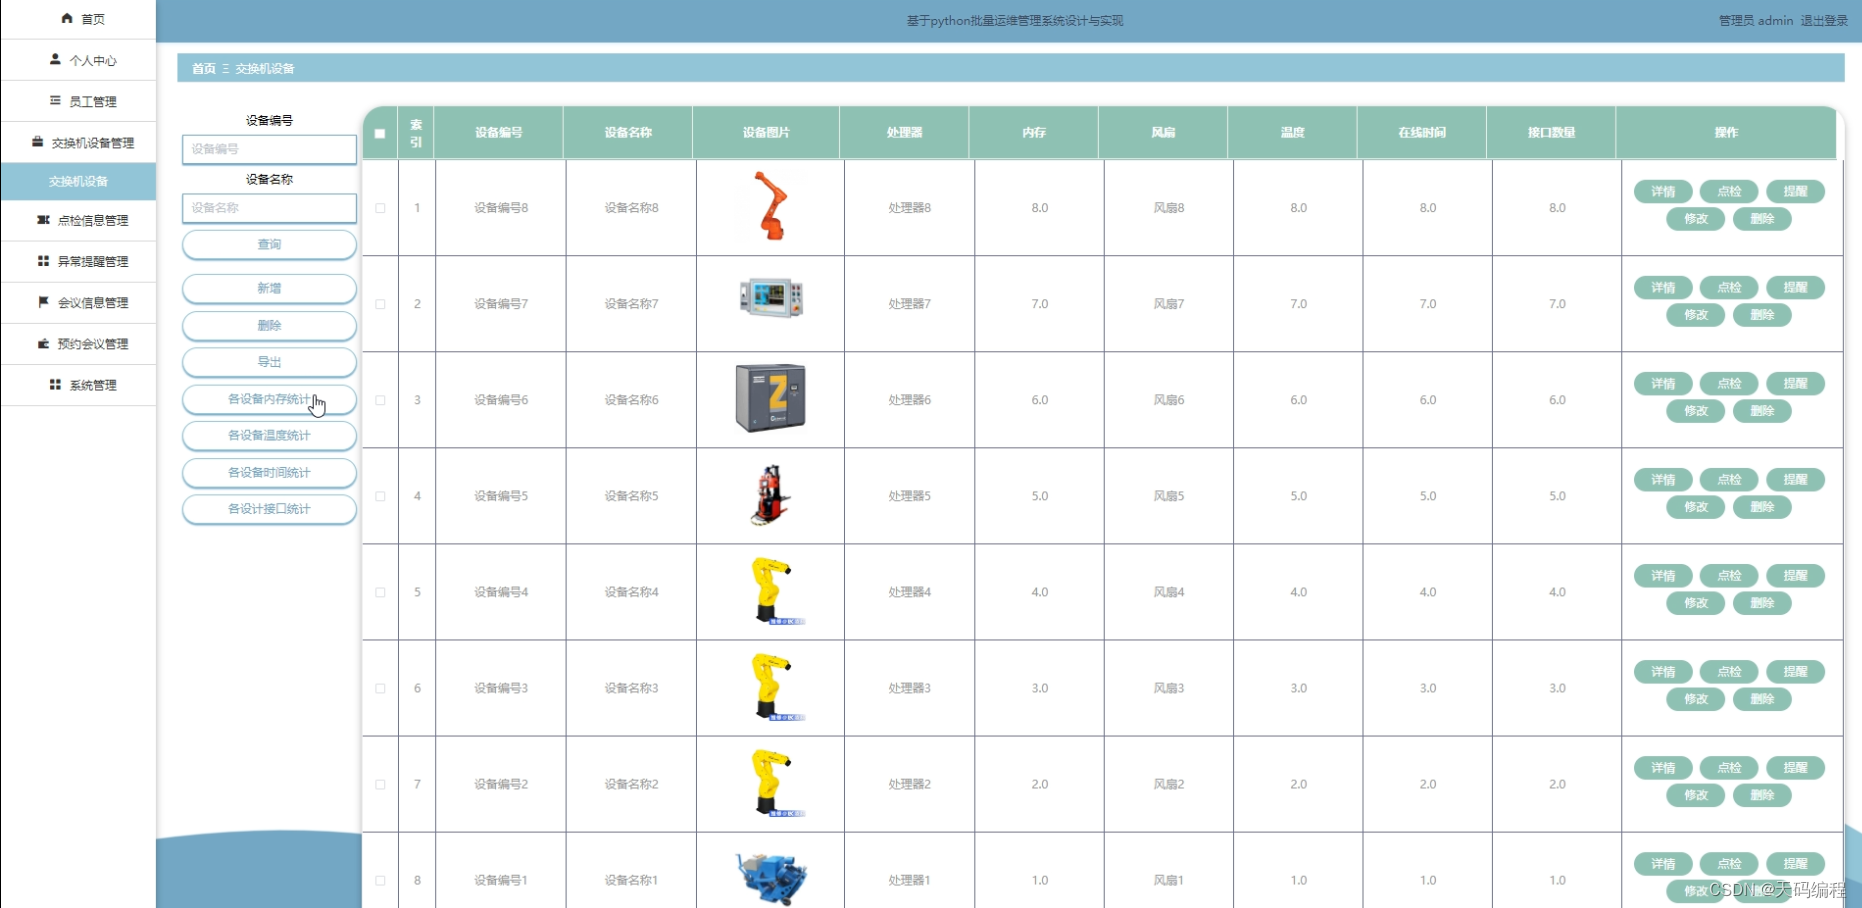Check the checkbox for row 设备编号1

click(x=380, y=880)
